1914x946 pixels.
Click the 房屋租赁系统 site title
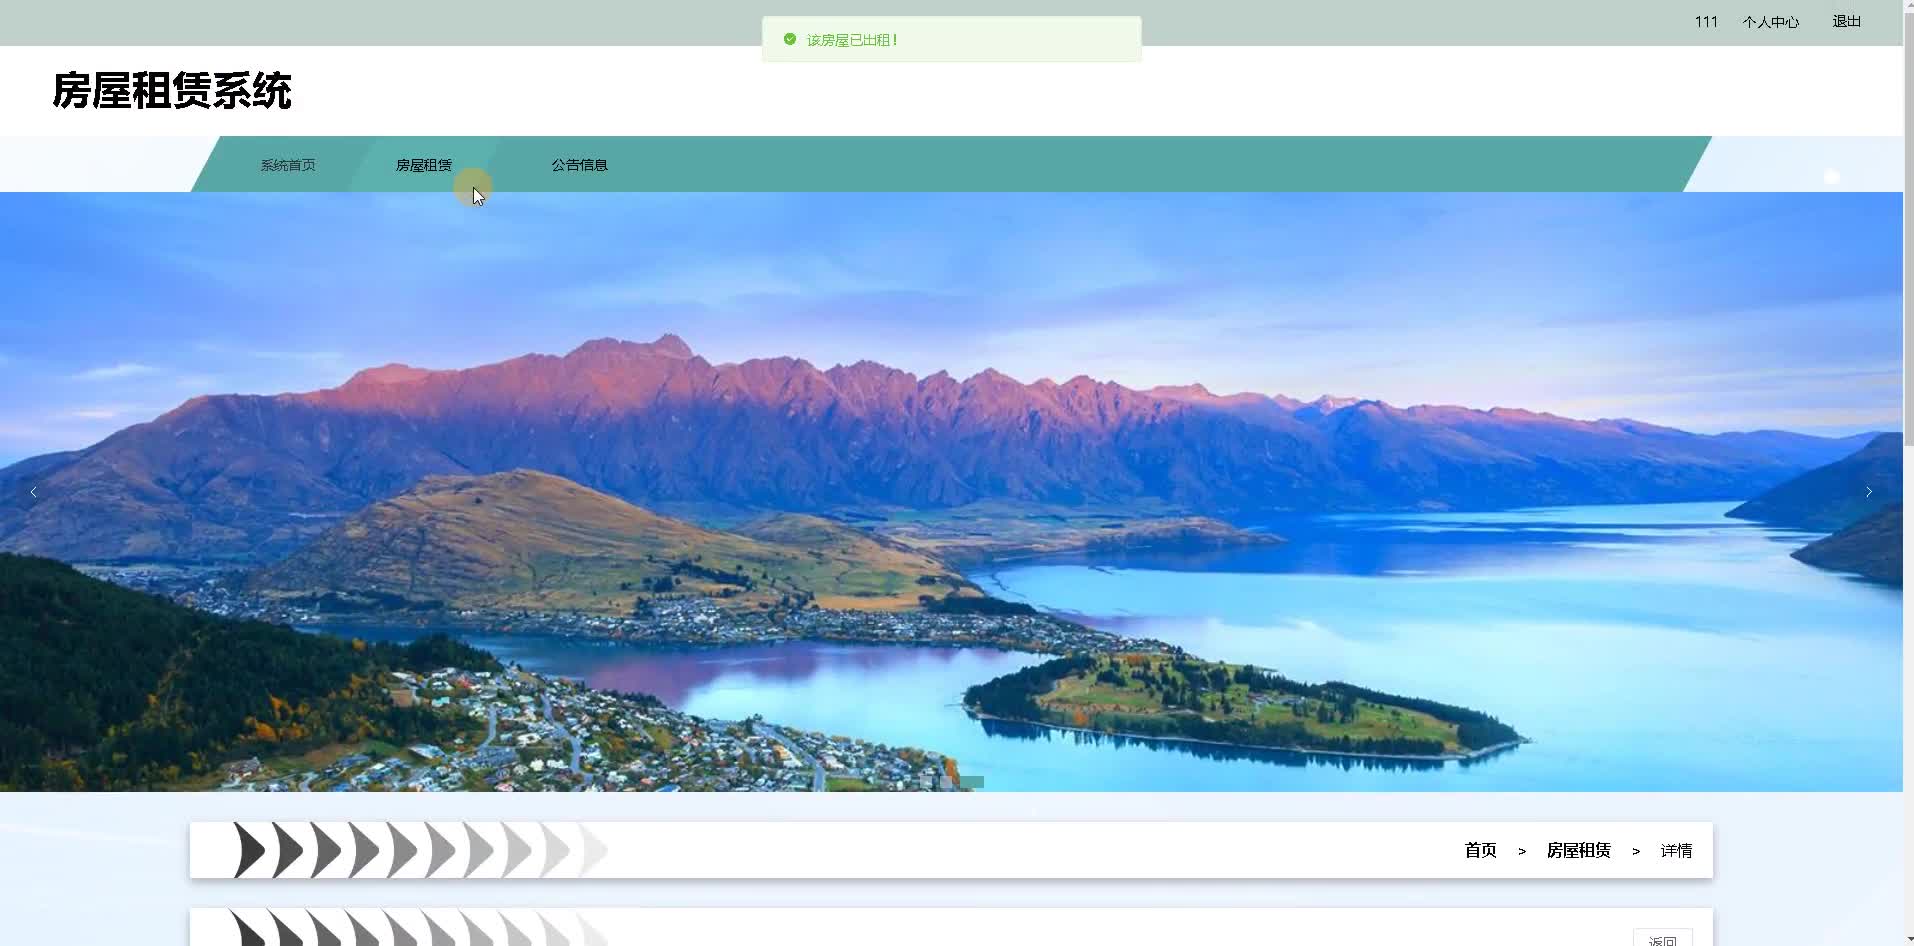click(x=172, y=91)
